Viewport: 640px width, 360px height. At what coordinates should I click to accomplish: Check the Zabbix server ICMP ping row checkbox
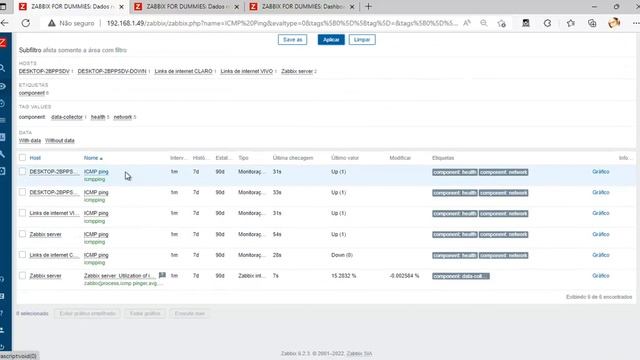coord(22,234)
